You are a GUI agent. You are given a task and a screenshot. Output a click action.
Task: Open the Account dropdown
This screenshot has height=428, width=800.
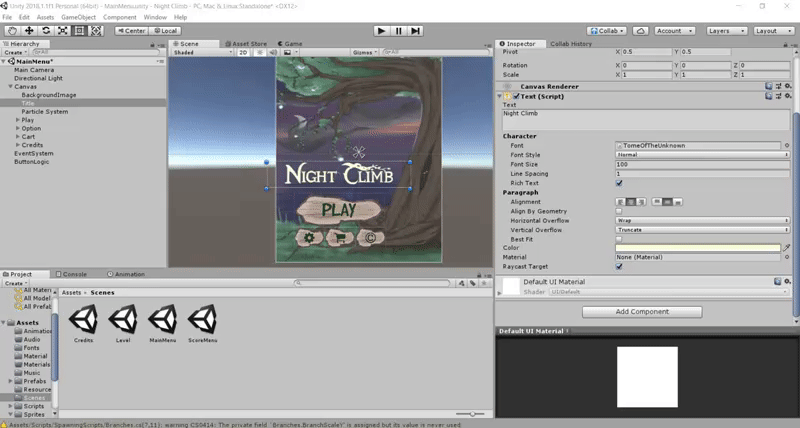tap(674, 31)
